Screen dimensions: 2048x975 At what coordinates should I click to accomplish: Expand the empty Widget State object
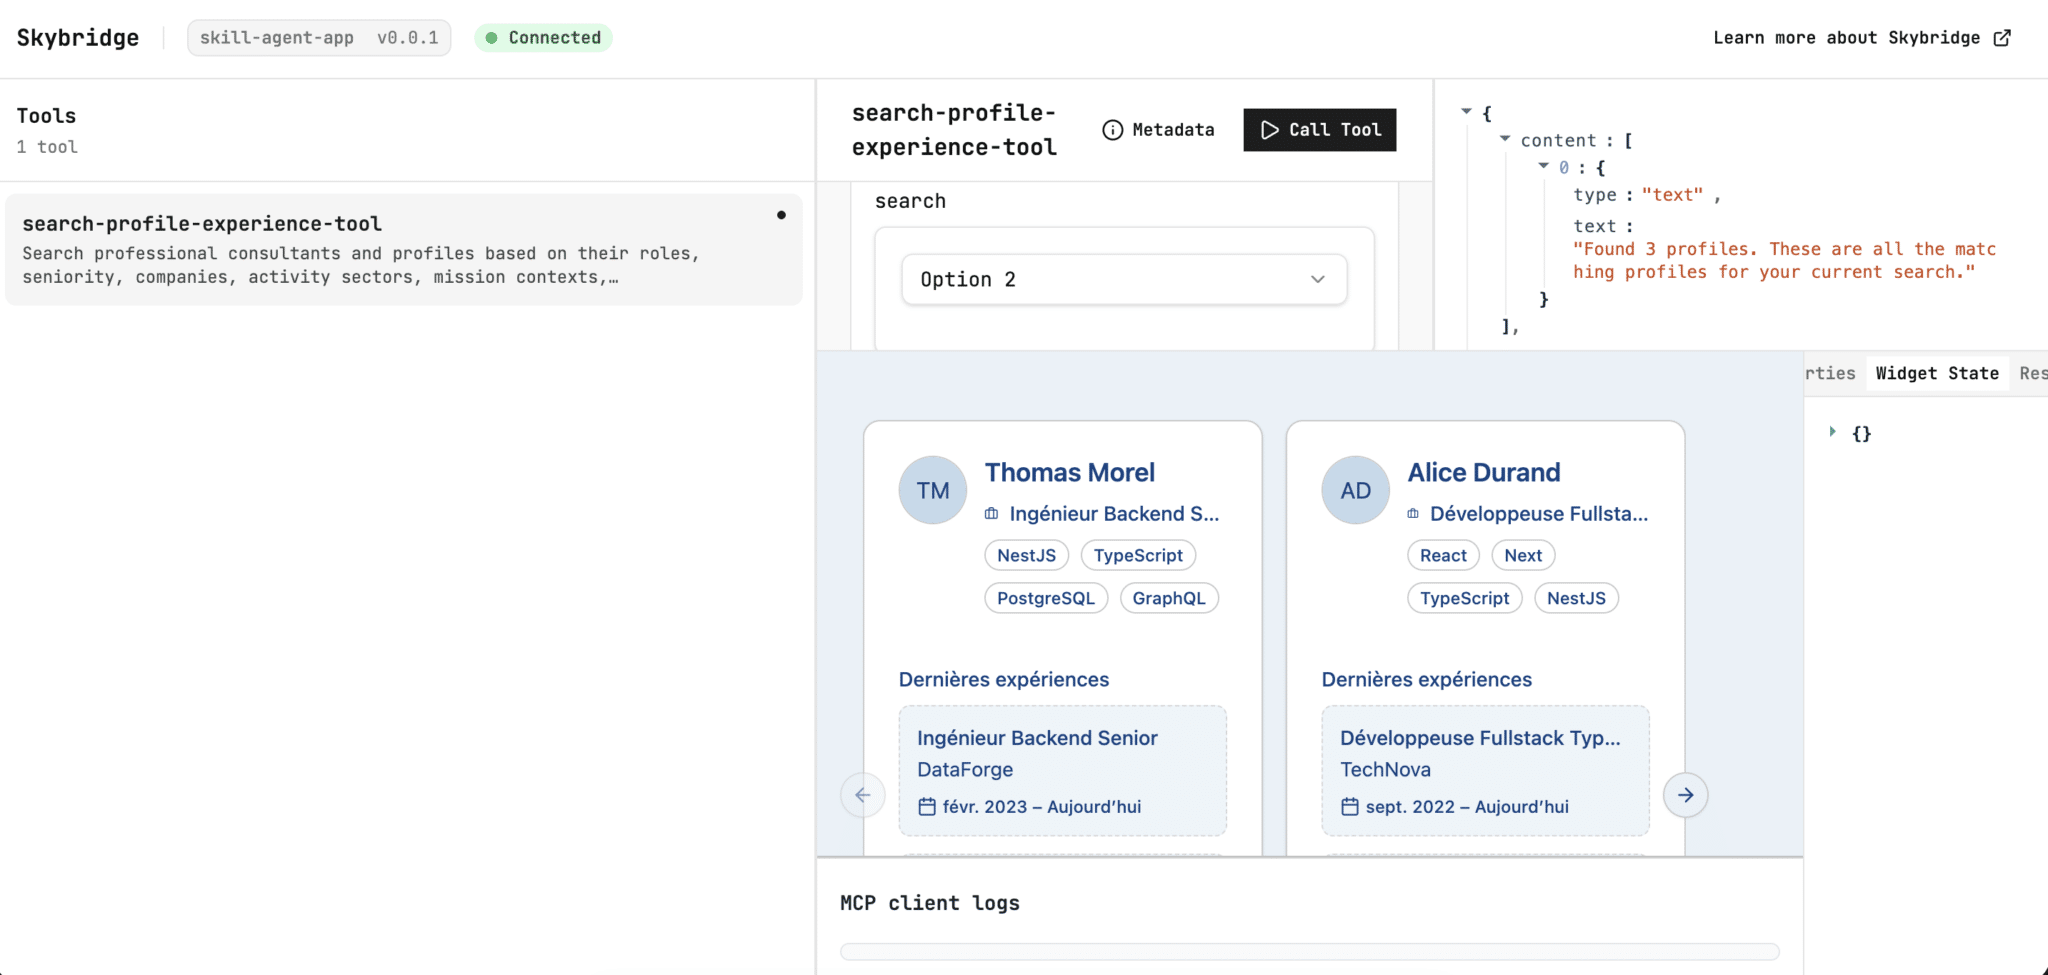1832,432
